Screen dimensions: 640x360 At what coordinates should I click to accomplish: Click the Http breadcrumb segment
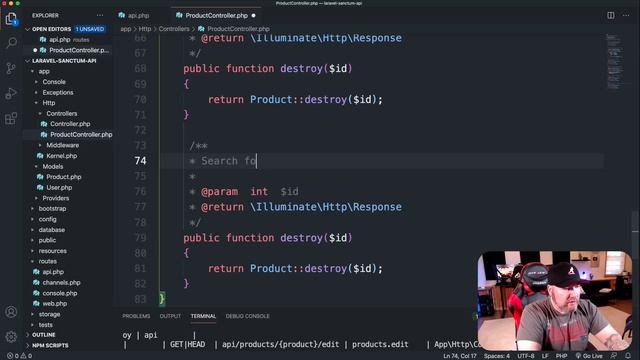point(145,29)
